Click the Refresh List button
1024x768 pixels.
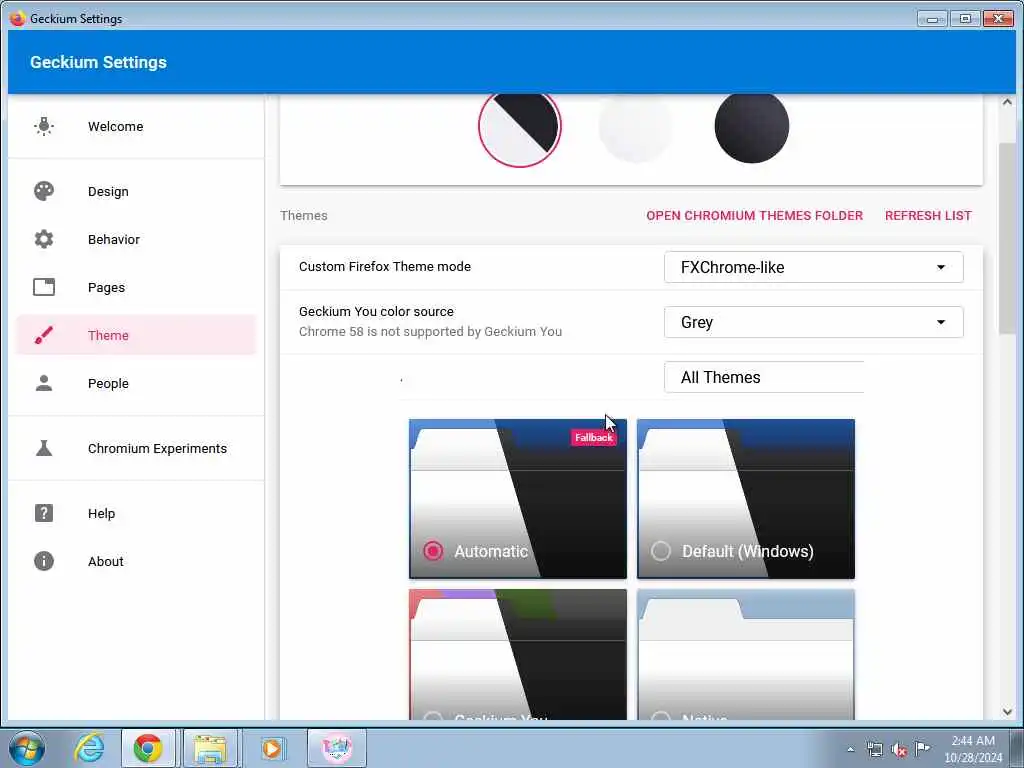(x=928, y=216)
